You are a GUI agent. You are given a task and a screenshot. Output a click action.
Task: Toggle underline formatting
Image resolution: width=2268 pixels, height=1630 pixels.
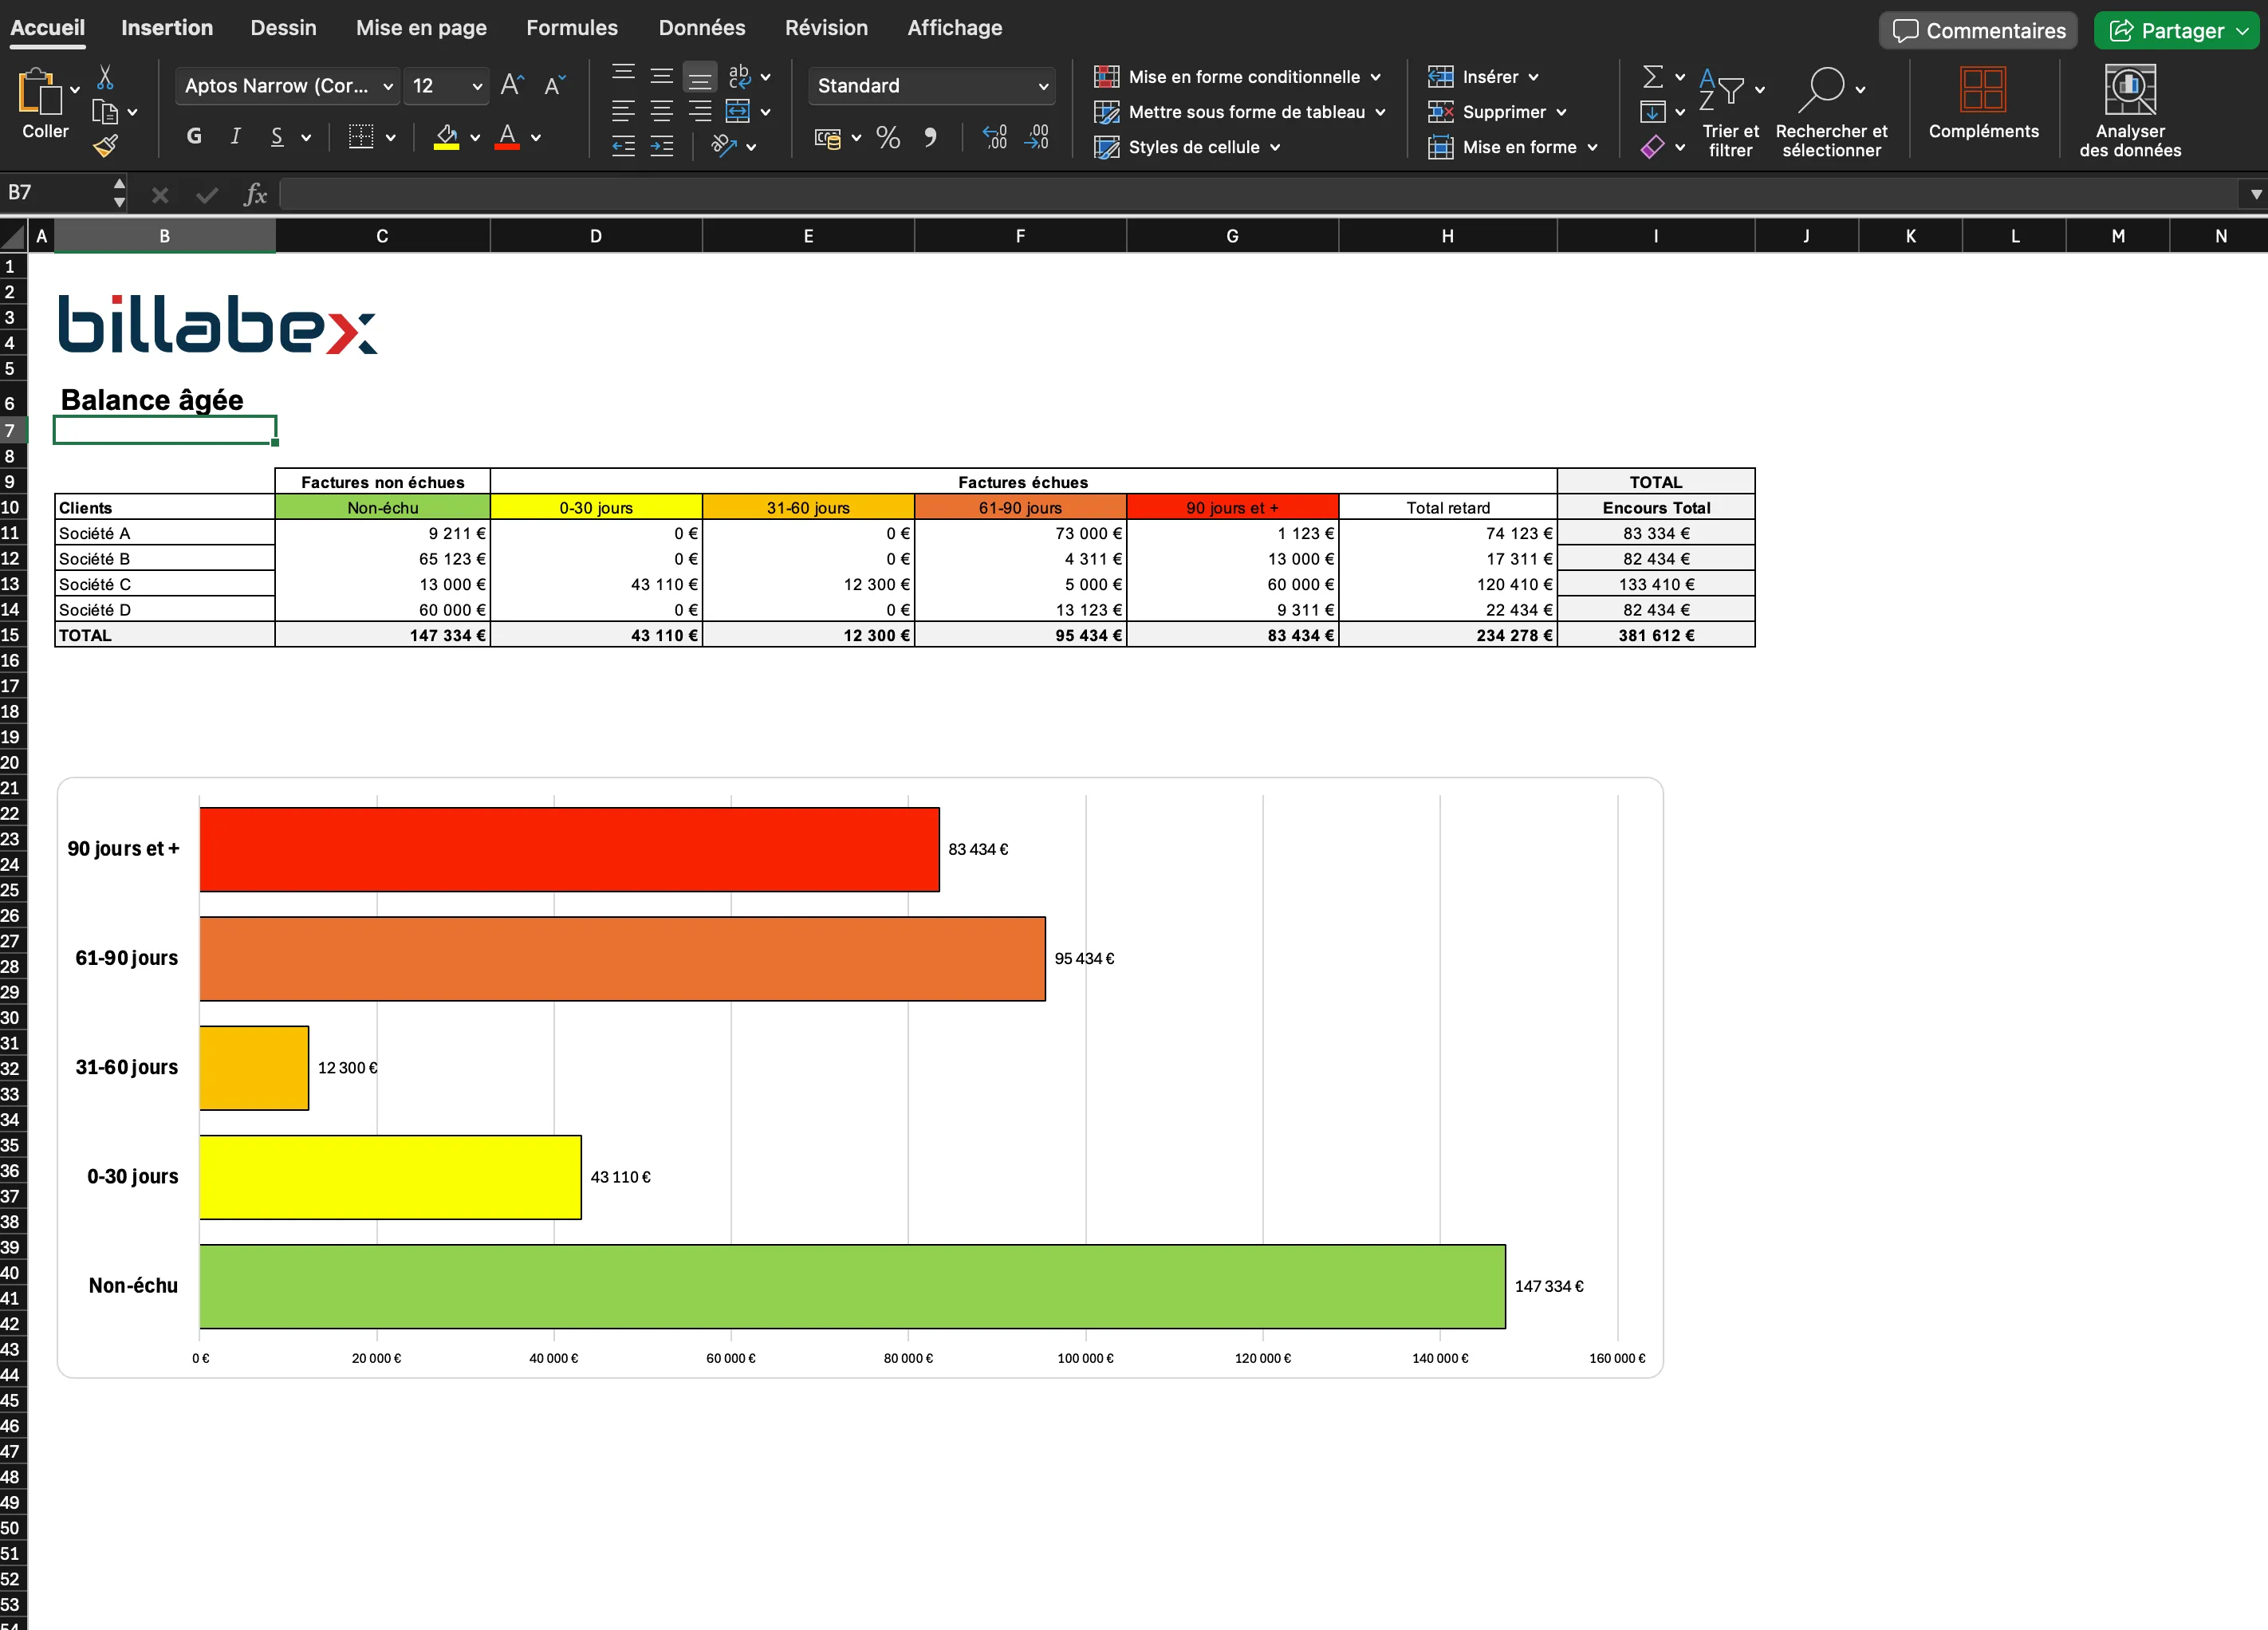276,137
